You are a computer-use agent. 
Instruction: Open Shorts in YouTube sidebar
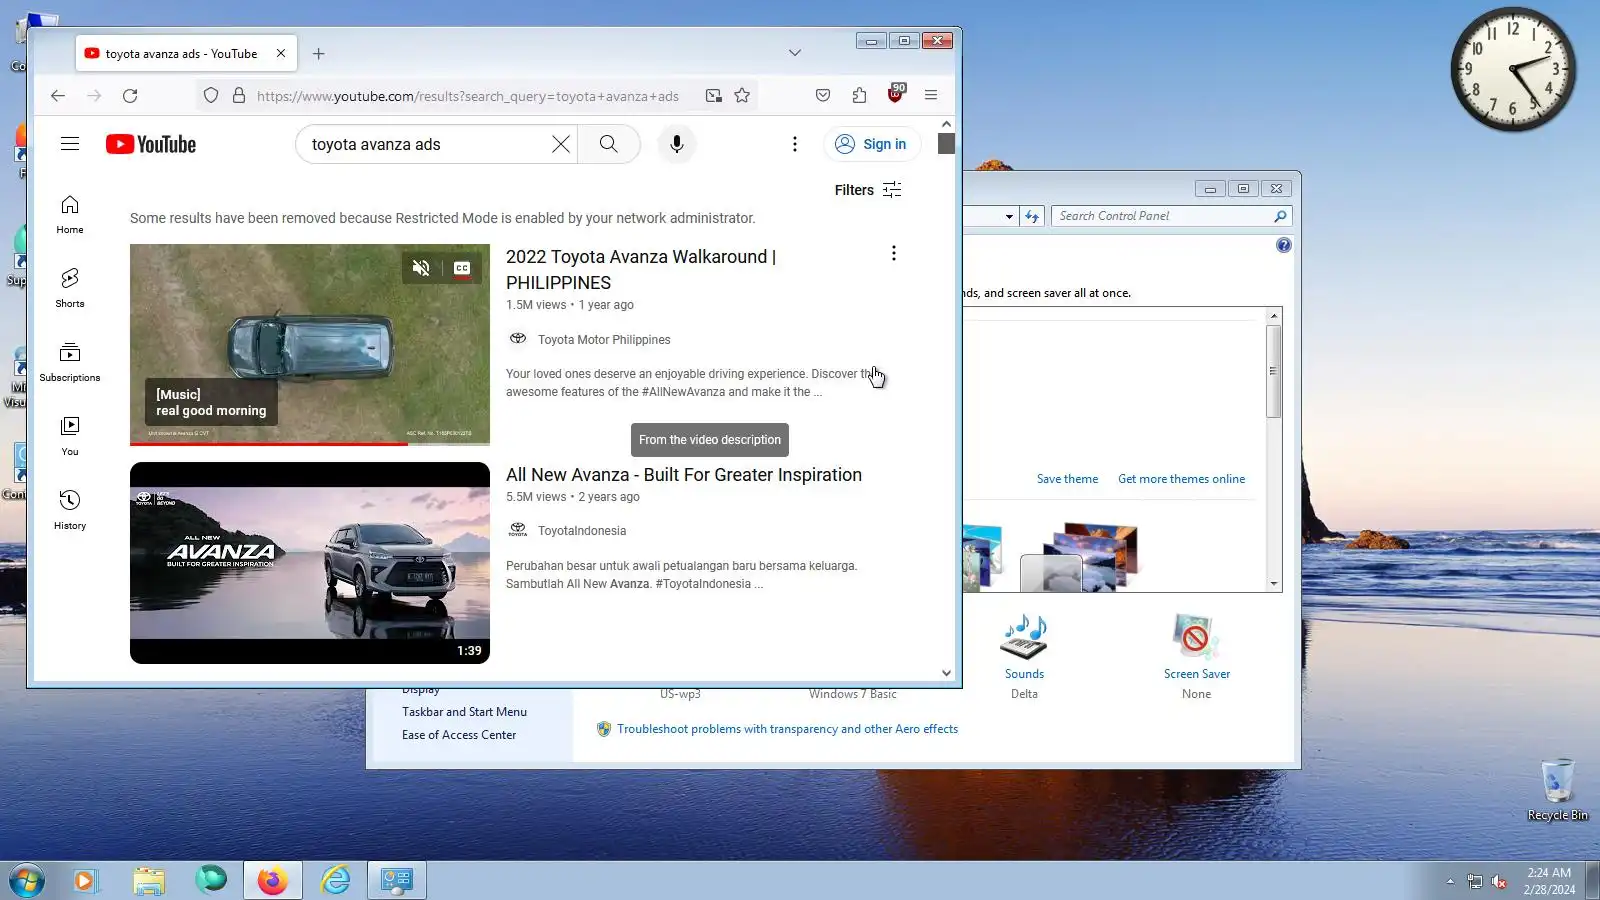(70, 288)
